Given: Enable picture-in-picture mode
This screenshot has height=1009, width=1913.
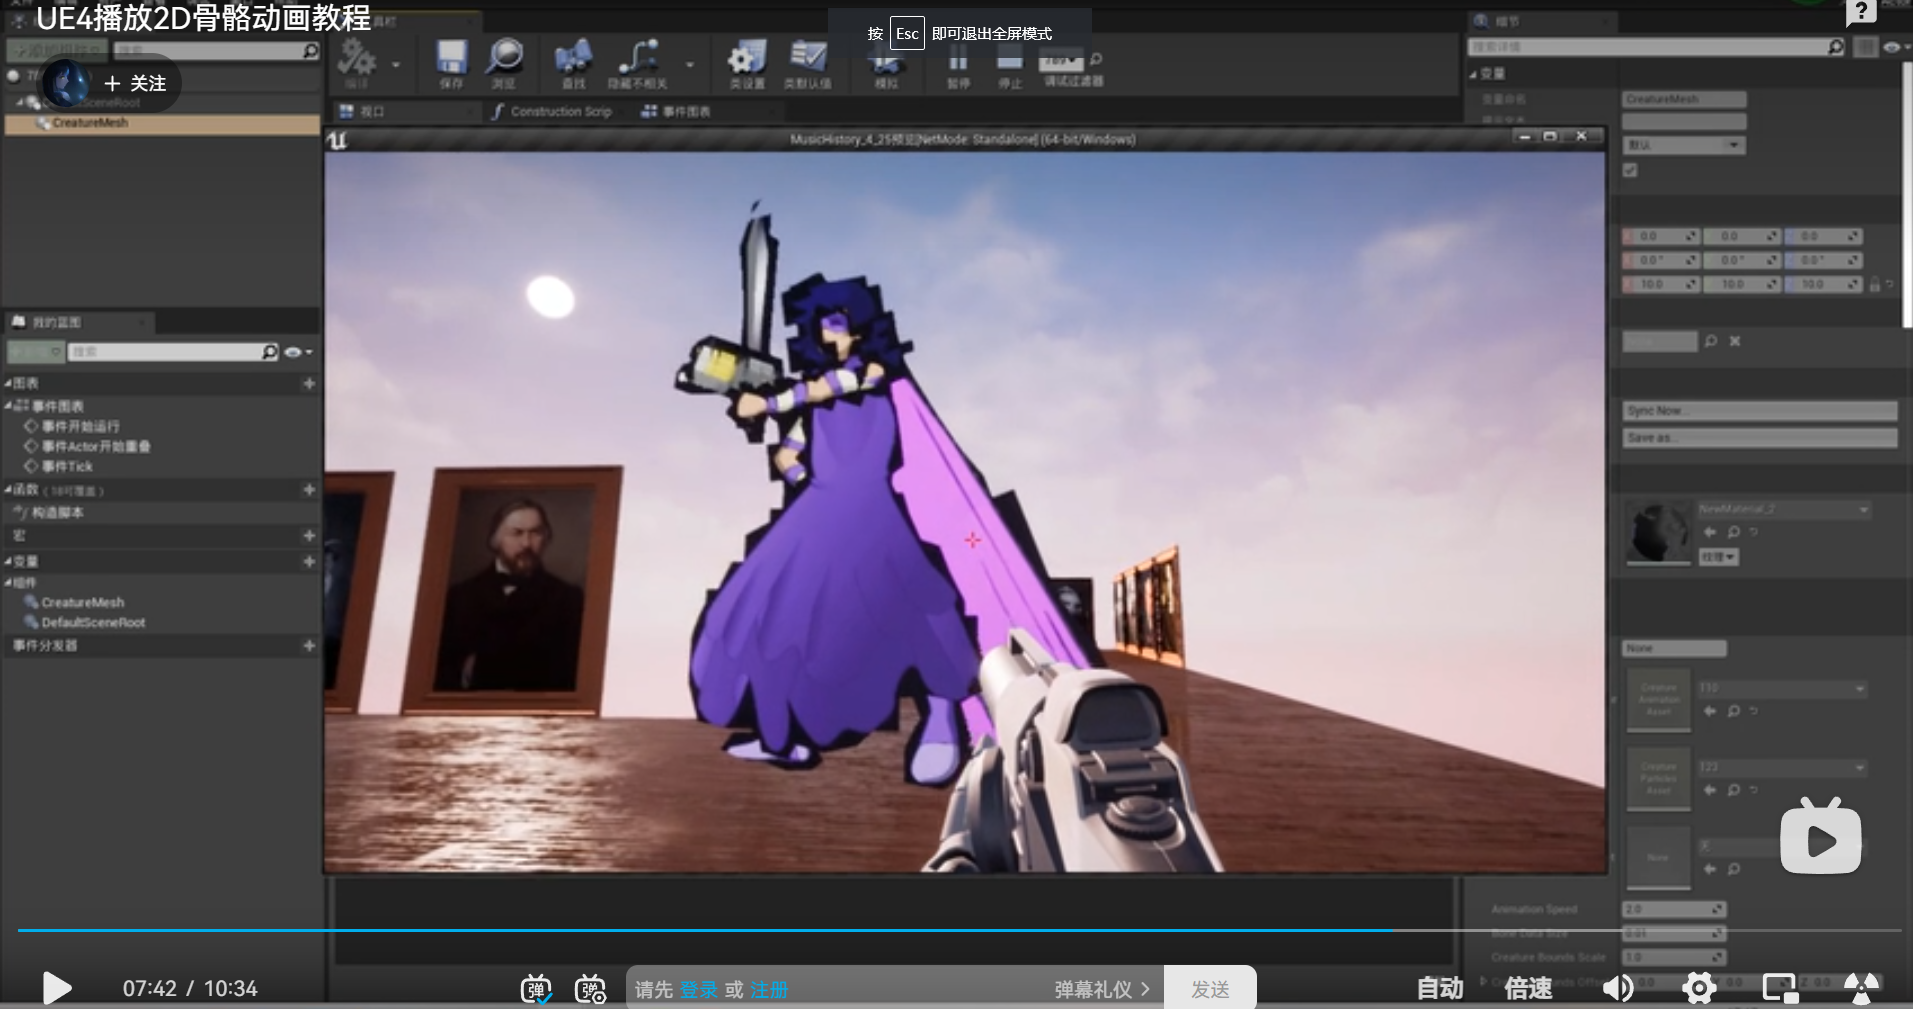Looking at the screenshot, I should coord(1780,988).
